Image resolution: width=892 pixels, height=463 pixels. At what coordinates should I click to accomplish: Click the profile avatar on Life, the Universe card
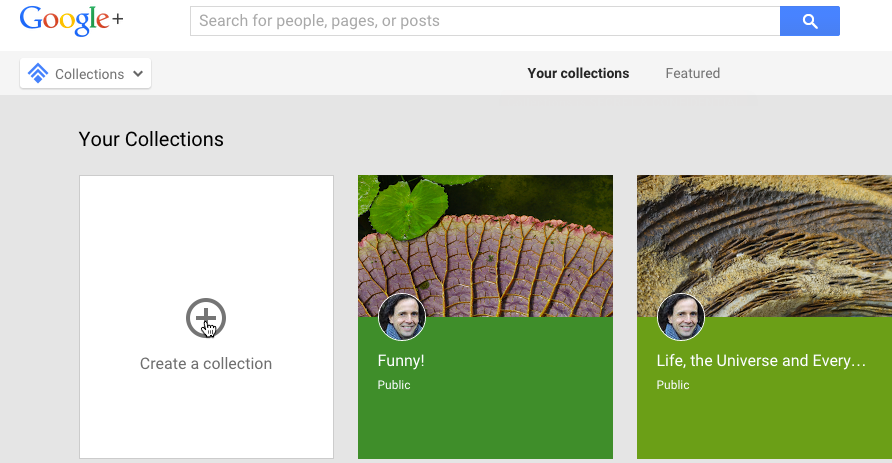(681, 317)
